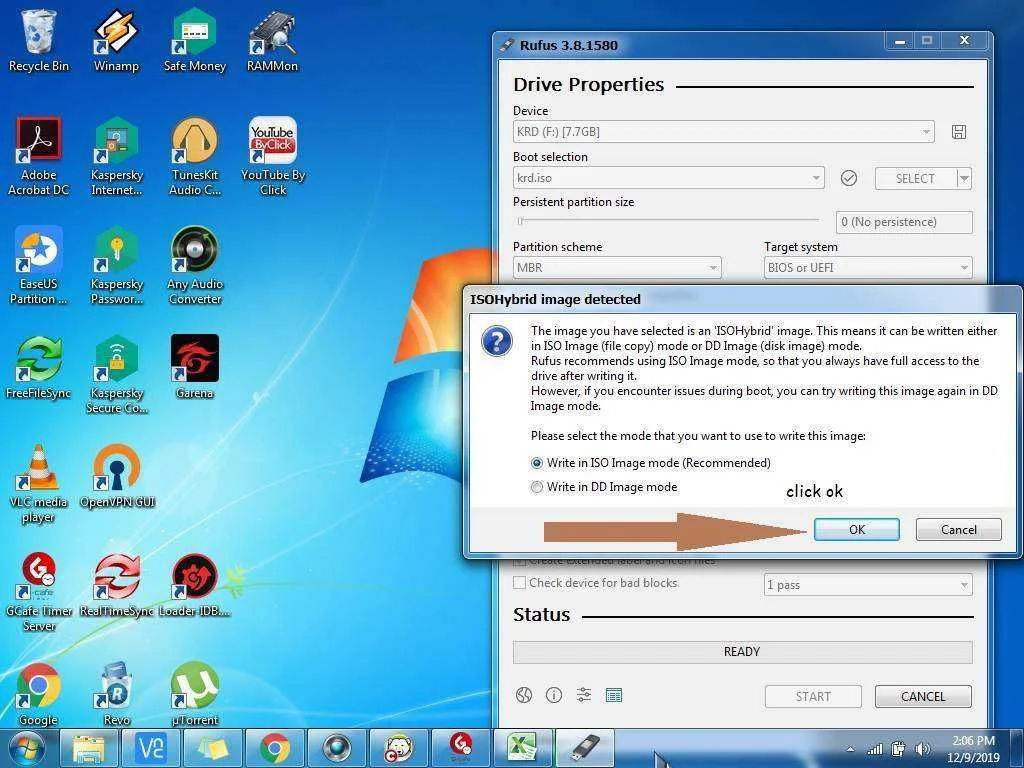Image resolution: width=1024 pixels, height=768 pixels.
Task: Click the START button in Rufus
Action: tap(813, 697)
